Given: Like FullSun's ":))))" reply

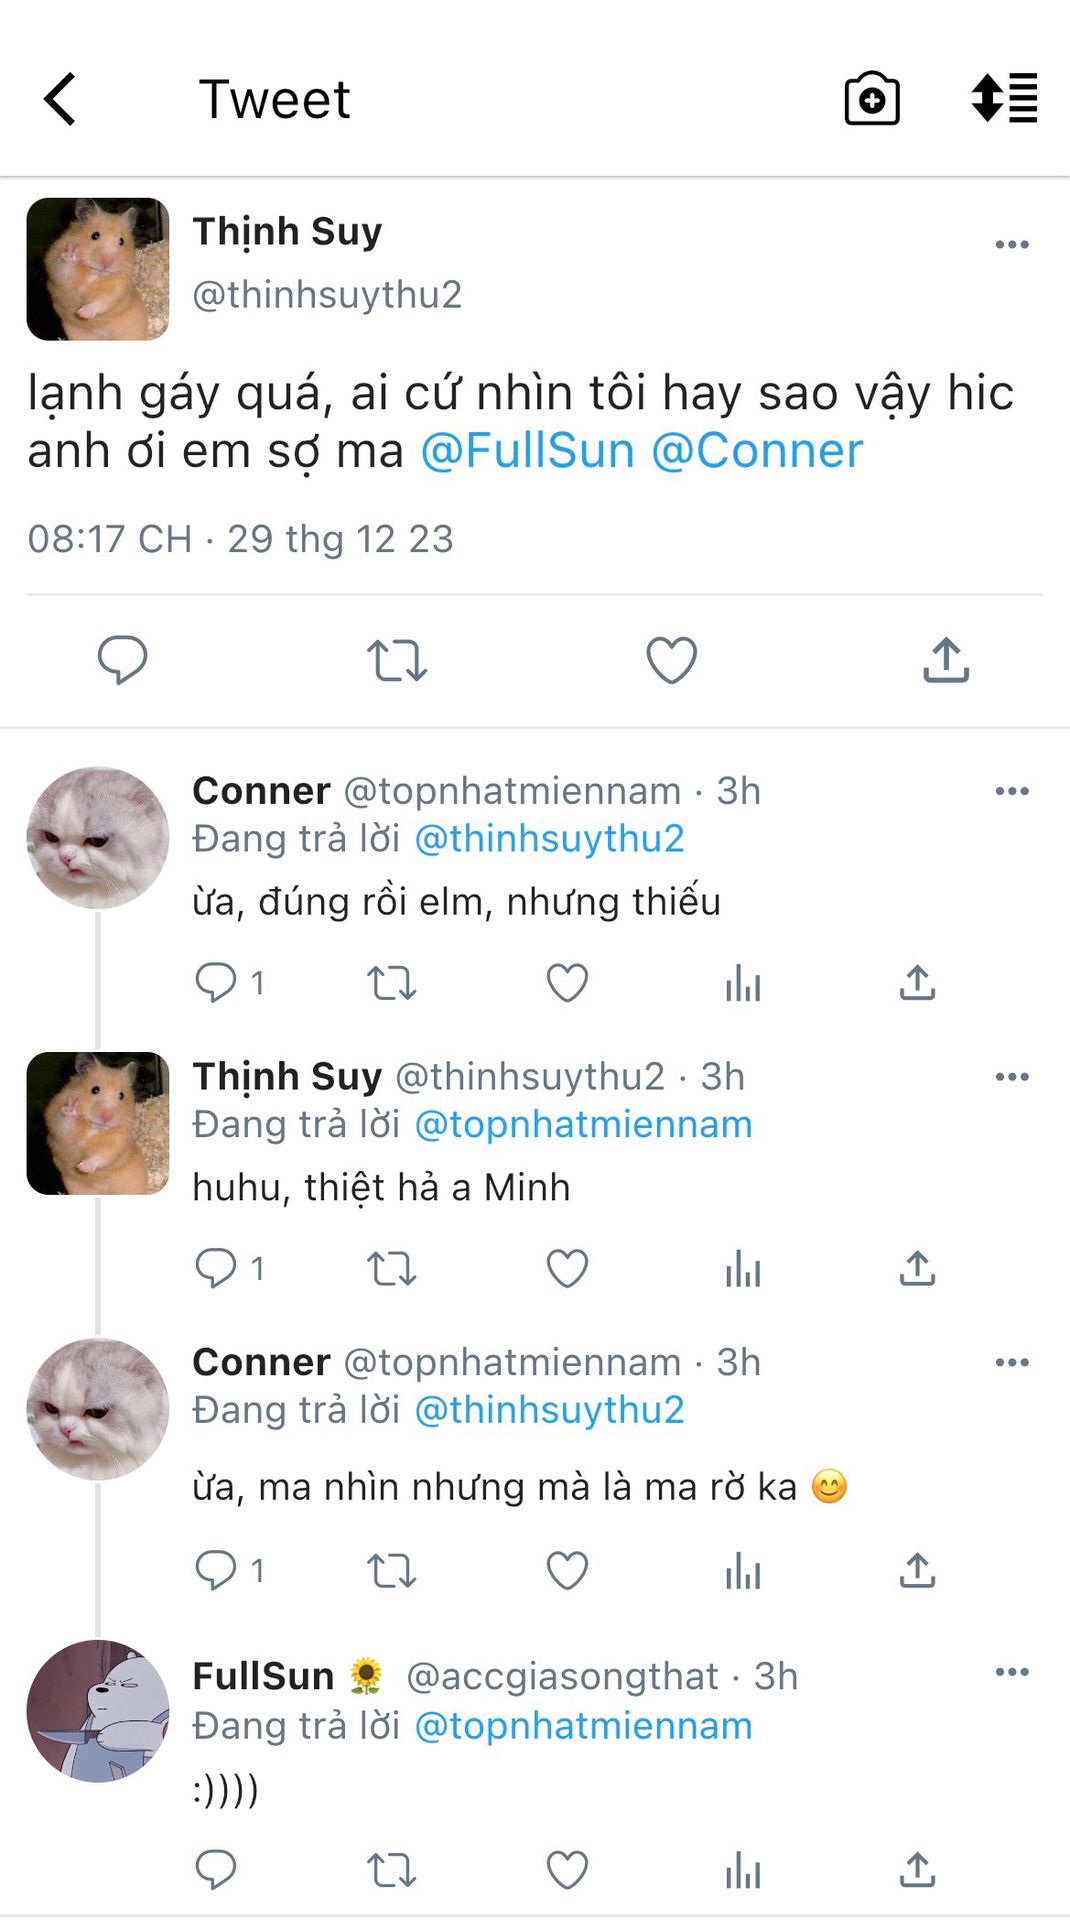Looking at the screenshot, I should click(567, 1869).
